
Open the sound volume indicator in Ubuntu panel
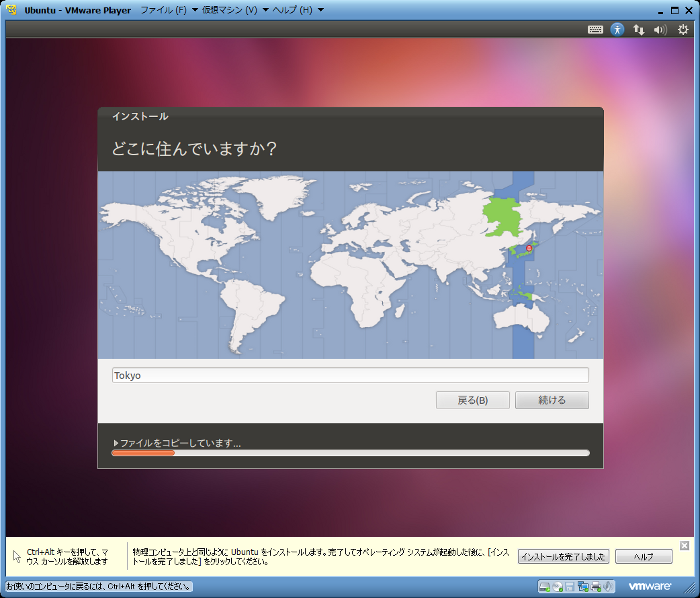[660, 29]
